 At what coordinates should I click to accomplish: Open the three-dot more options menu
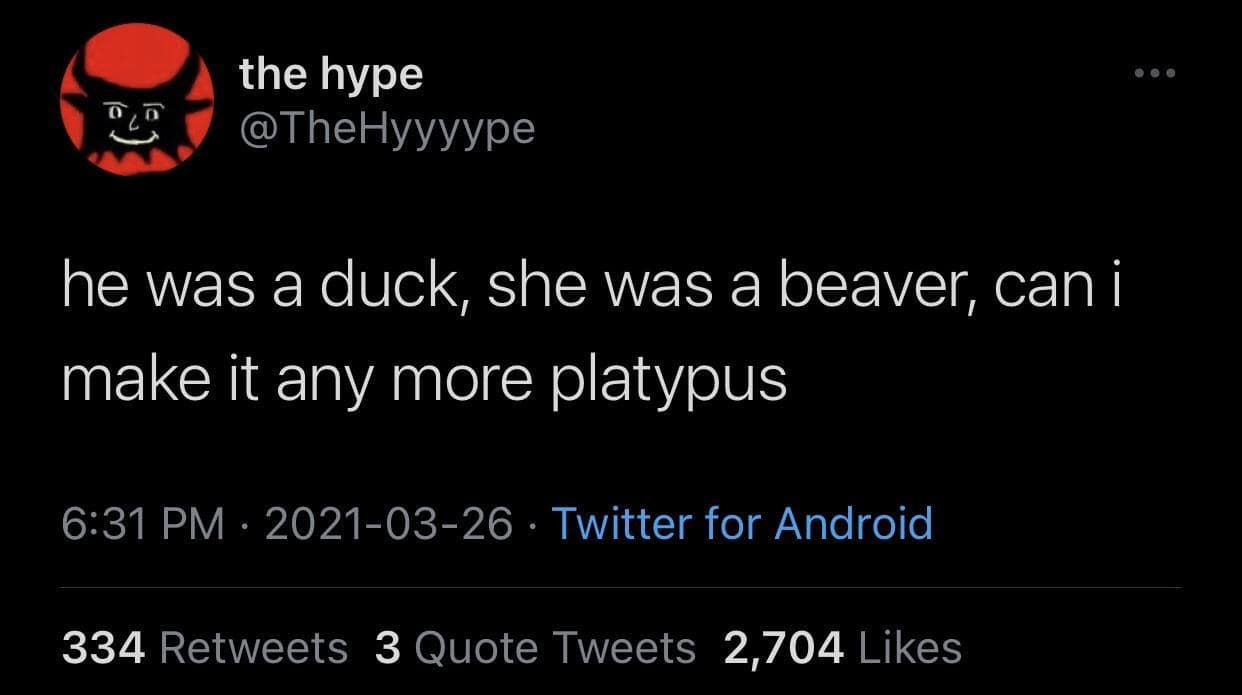(1154, 74)
